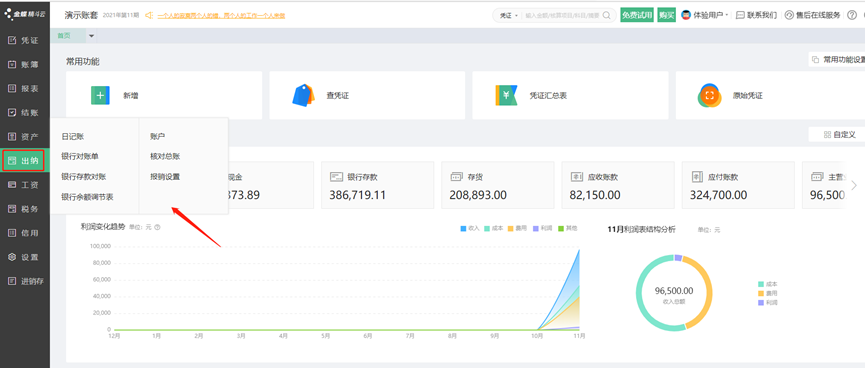The width and height of the screenshot is (865, 368).
Task: Click the green 免费试用 button
Action: 637,15
